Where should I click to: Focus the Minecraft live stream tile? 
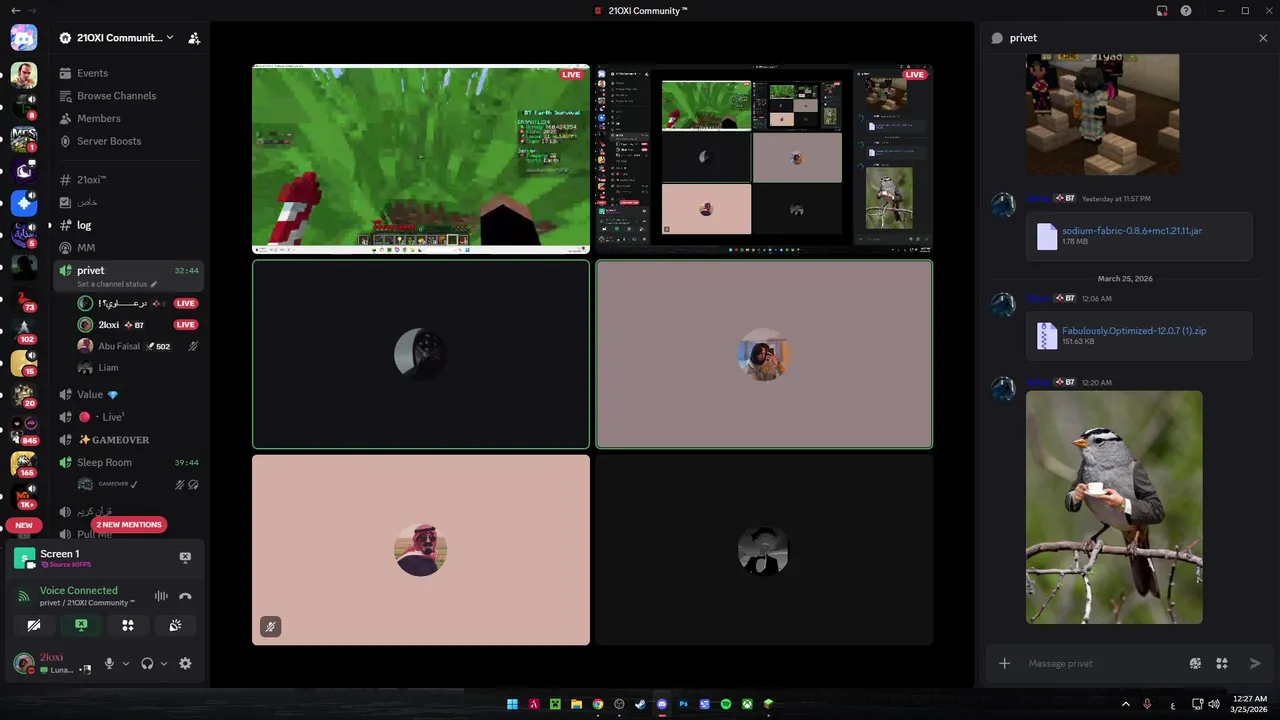point(421,159)
